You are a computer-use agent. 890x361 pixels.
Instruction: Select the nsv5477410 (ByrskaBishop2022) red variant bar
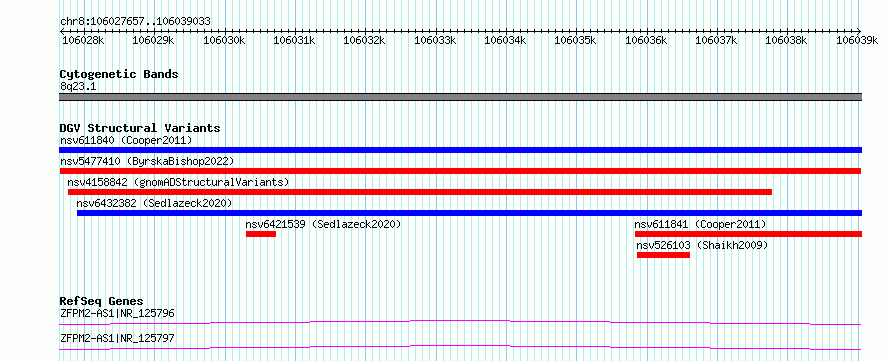click(460, 171)
